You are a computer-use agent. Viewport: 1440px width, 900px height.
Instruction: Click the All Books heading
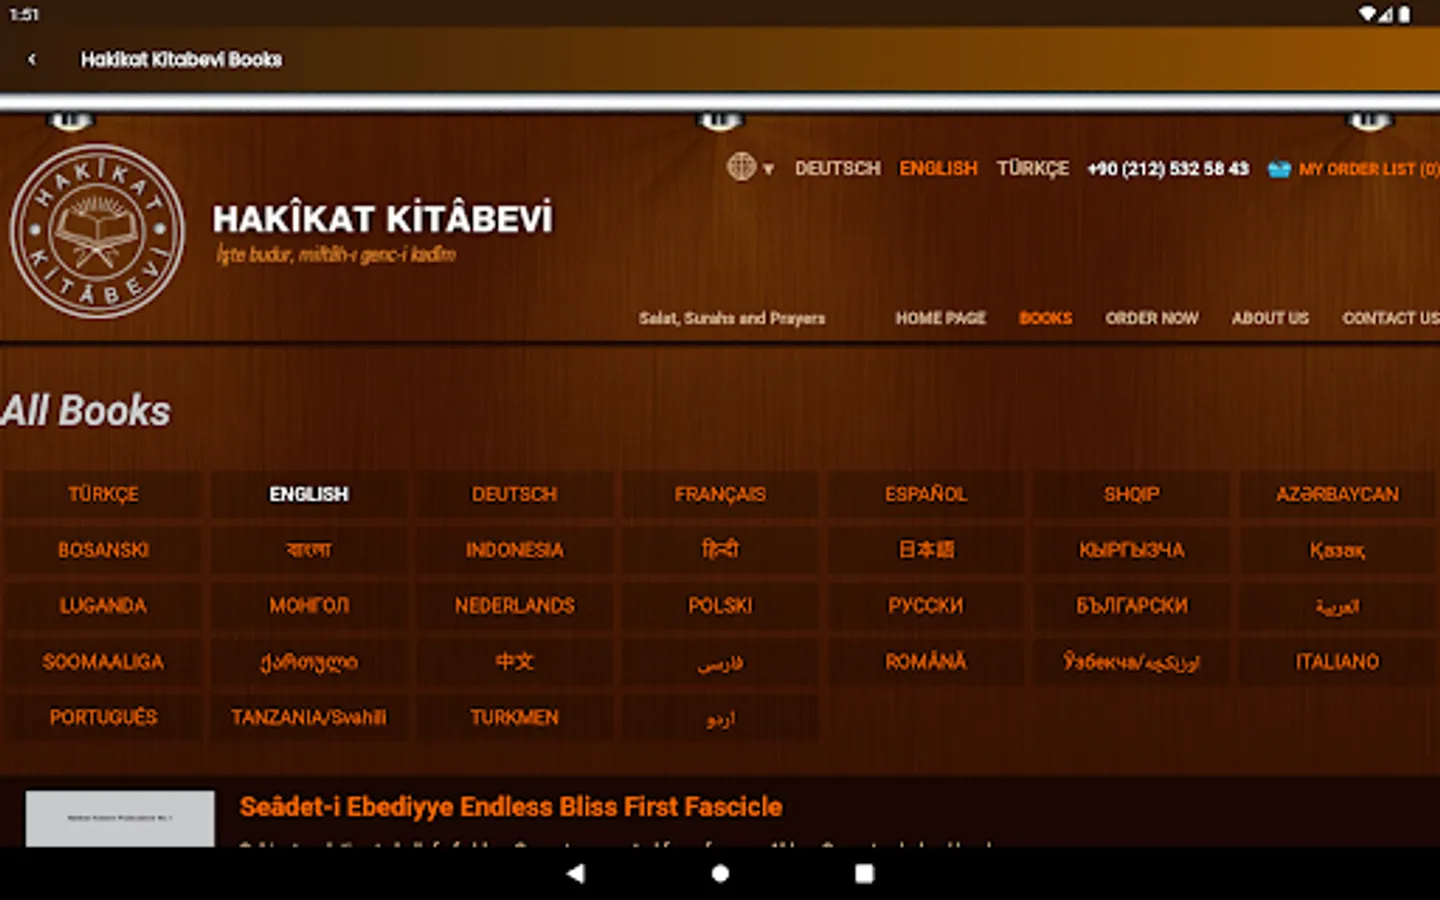click(86, 411)
